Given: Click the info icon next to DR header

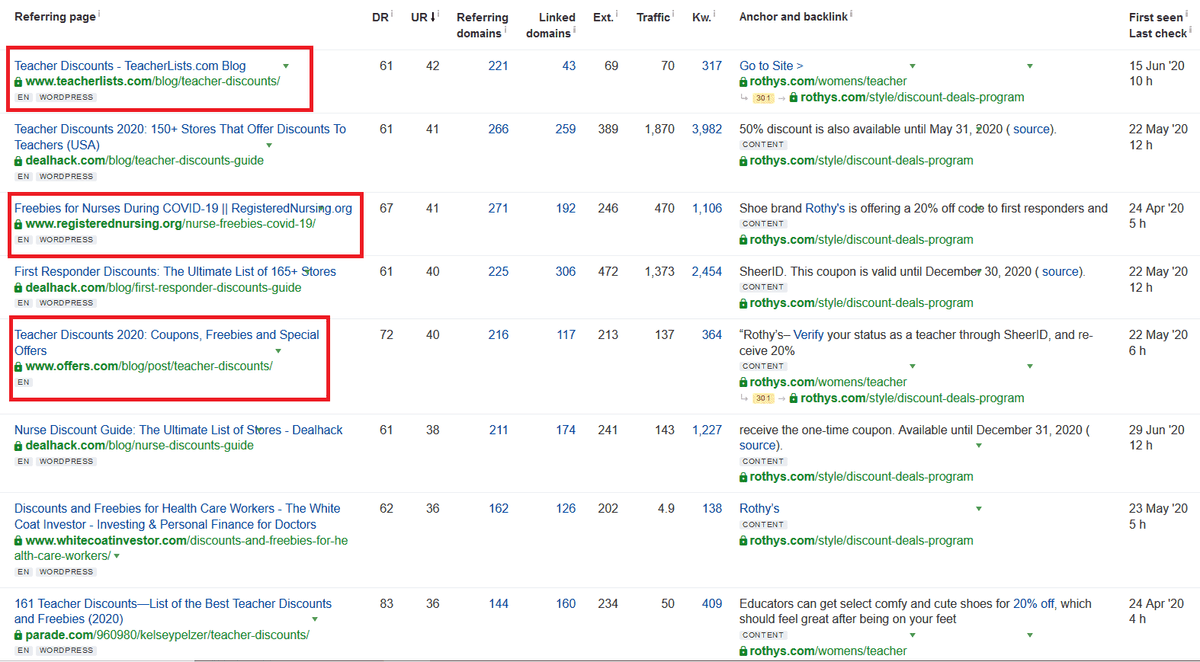Looking at the screenshot, I should click(391, 13).
